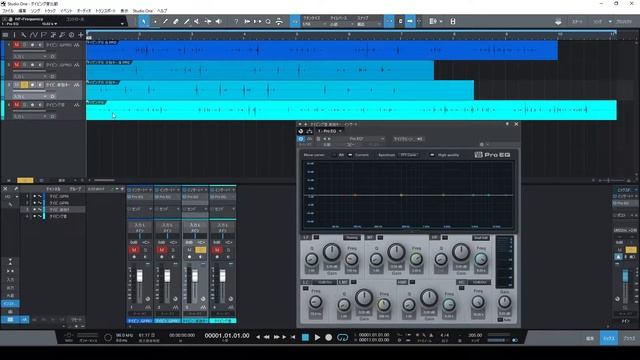The height and width of the screenshot is (360, 640).
Task: Toggle the Loop button in transport
Action: (342, 337)
